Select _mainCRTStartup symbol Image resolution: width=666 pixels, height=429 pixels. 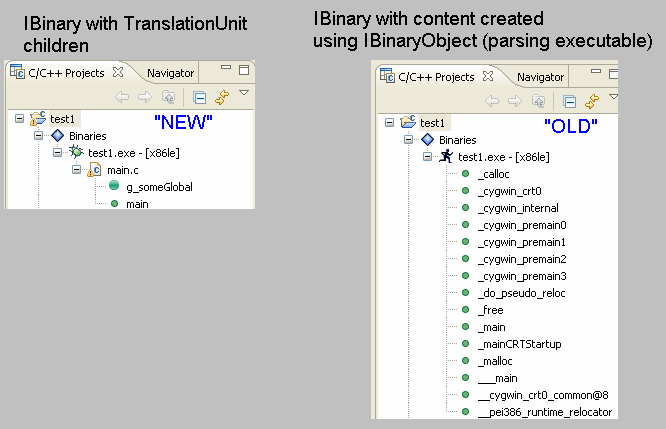[520, 344]
